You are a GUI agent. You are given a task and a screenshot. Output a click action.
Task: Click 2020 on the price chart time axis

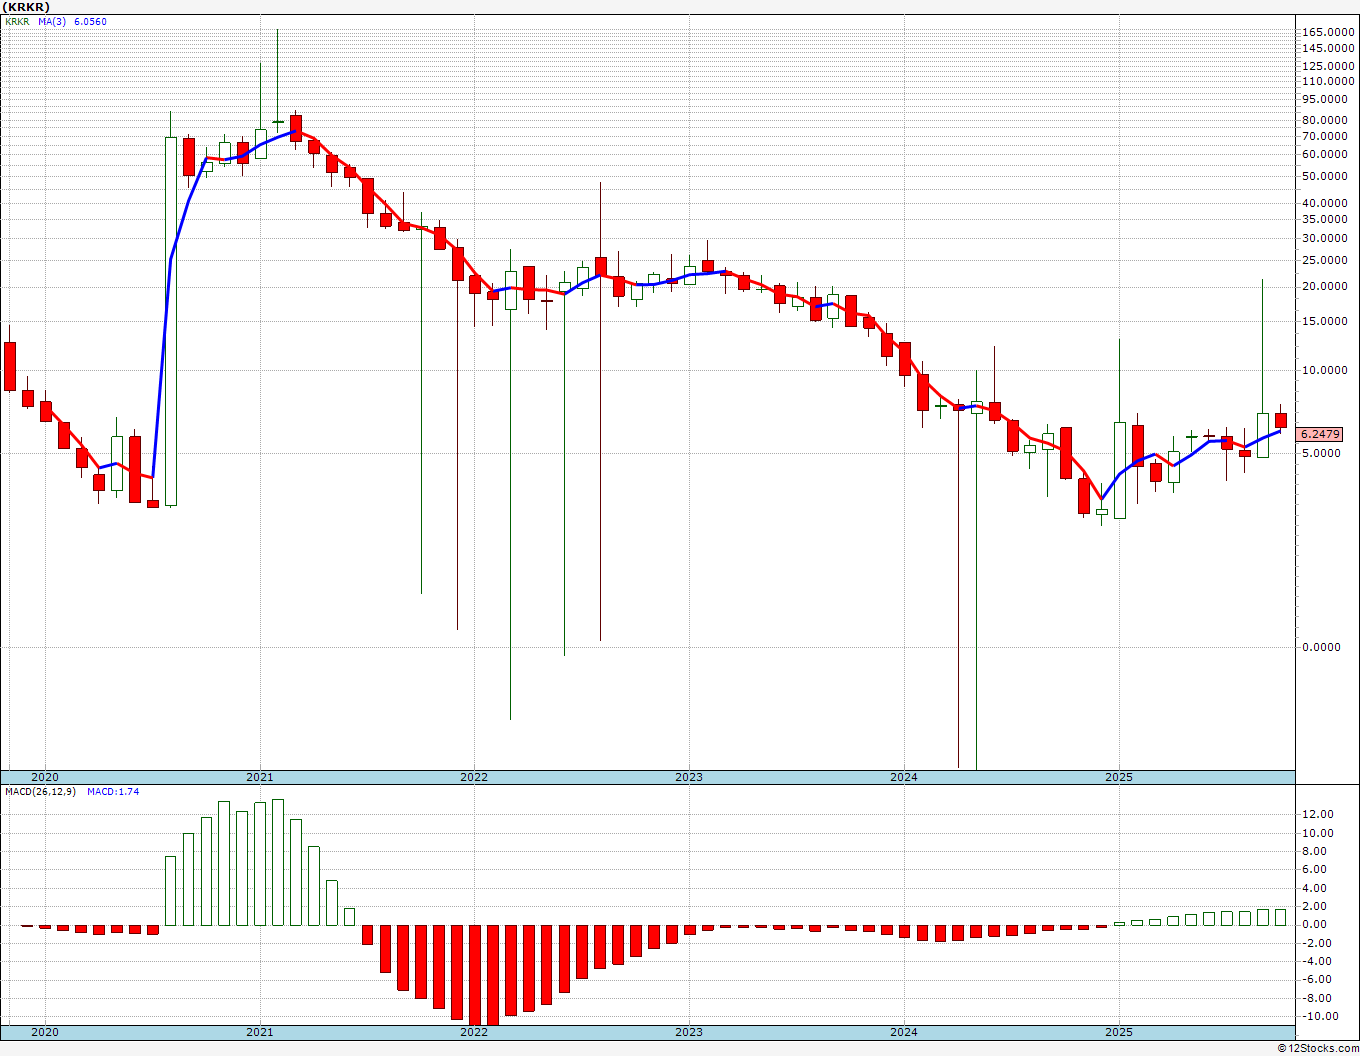pos(45,777)
